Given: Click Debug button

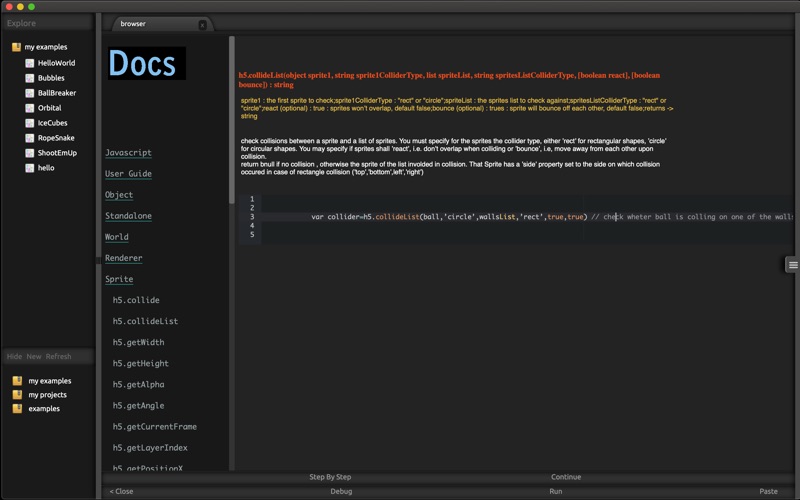Looking at the screenshot, I should (x=341, y=491).
